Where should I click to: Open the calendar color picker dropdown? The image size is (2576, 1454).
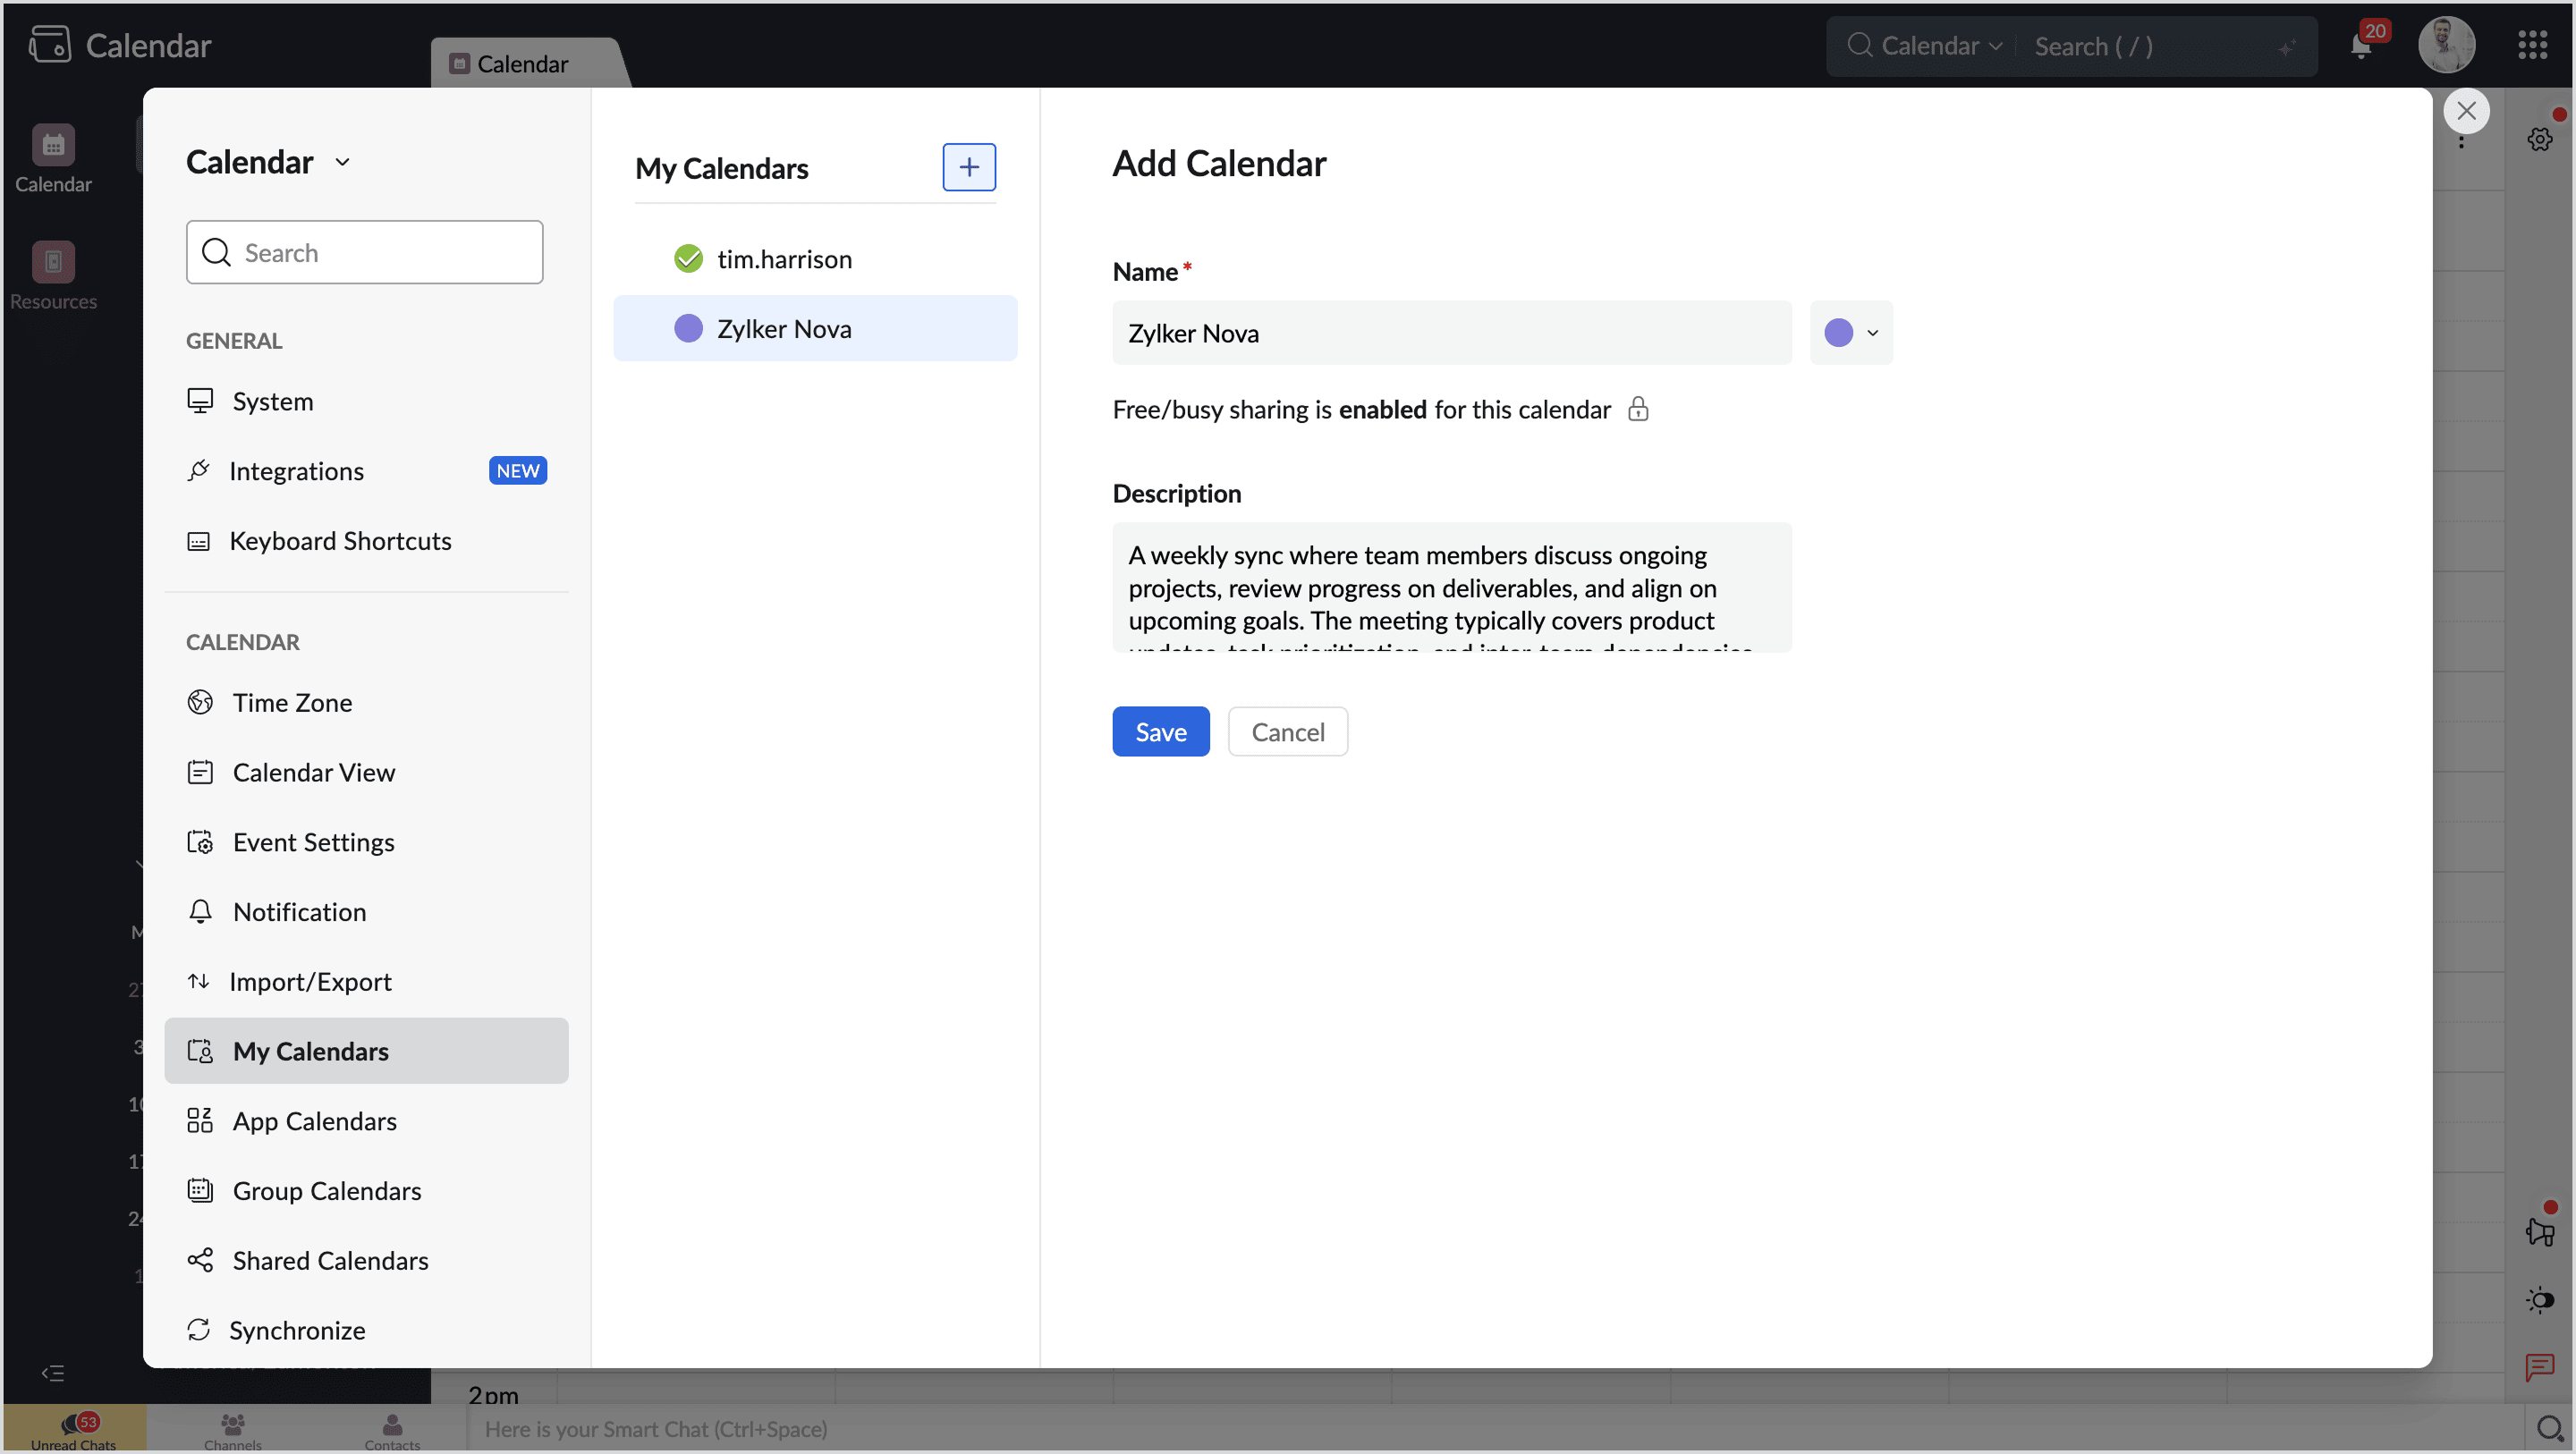click(1872, 333)
